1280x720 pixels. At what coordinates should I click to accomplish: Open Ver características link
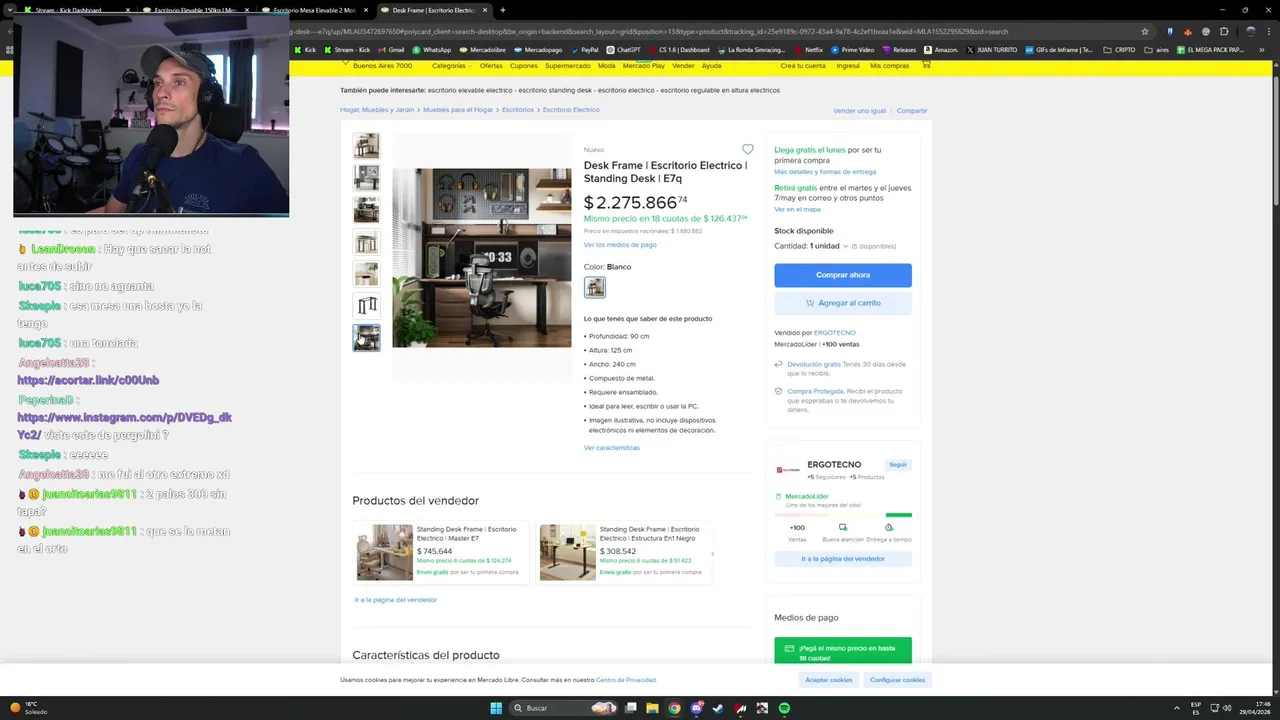612,448
